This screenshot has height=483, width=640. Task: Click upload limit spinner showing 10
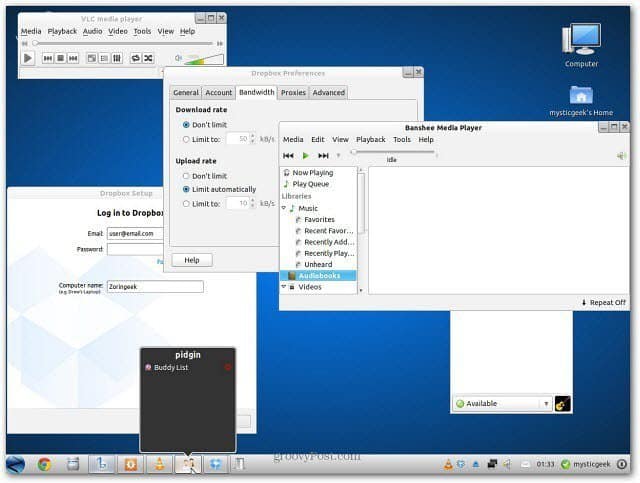pos(241,203)
